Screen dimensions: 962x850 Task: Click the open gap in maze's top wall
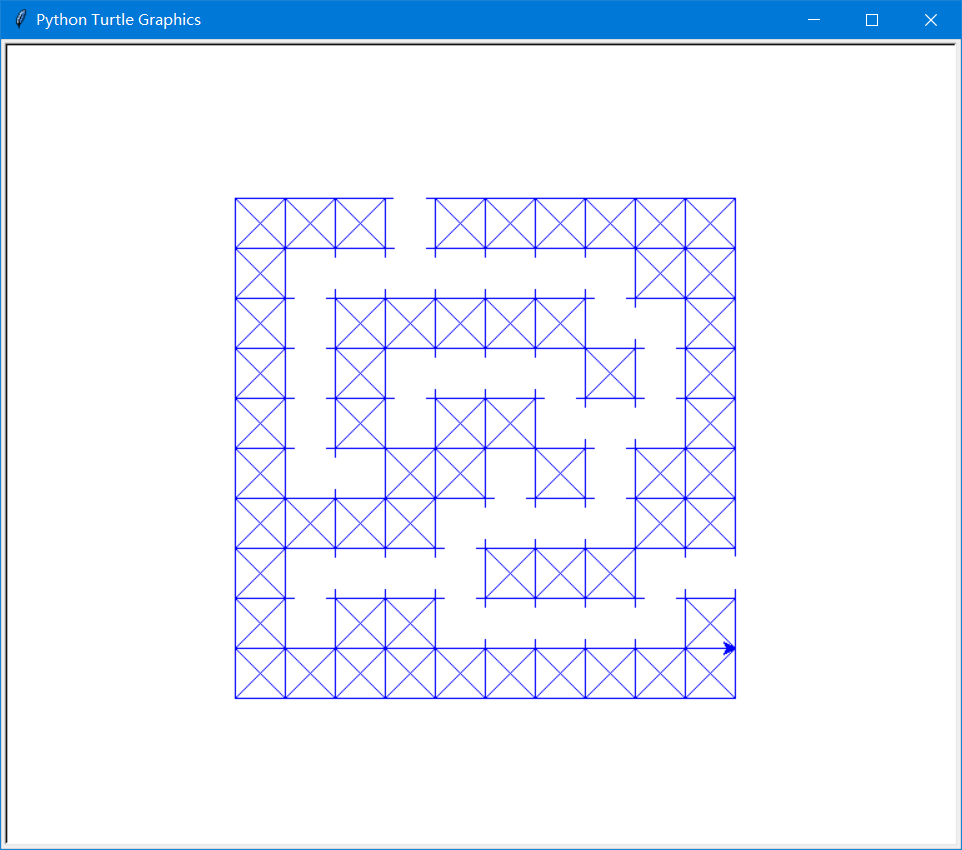pos(410,223)
